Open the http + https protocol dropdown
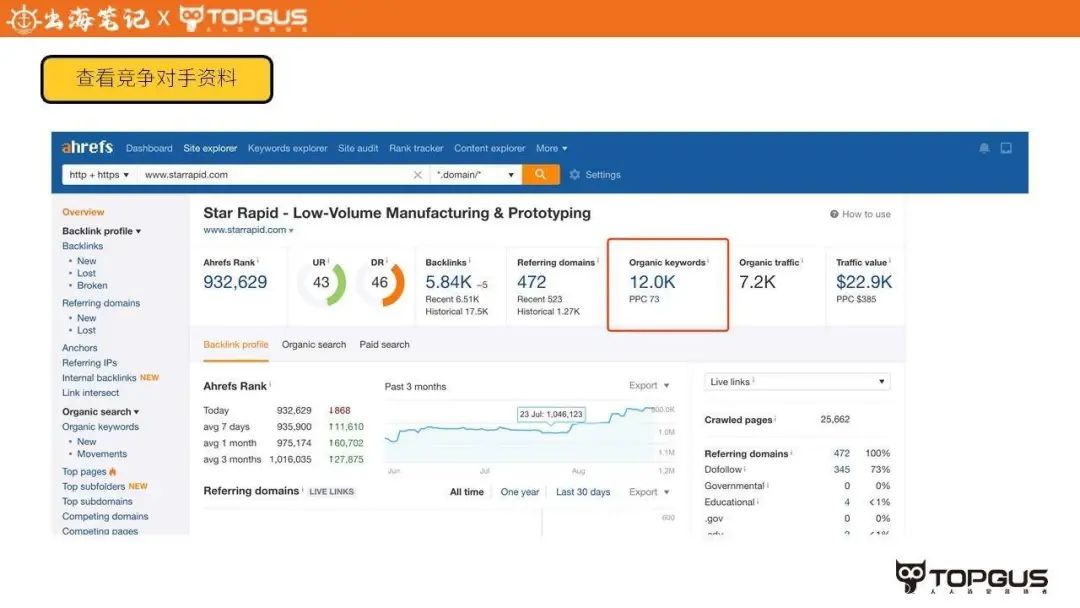Viewport: 1080px width, 608px height. click(x=99, y=175)
